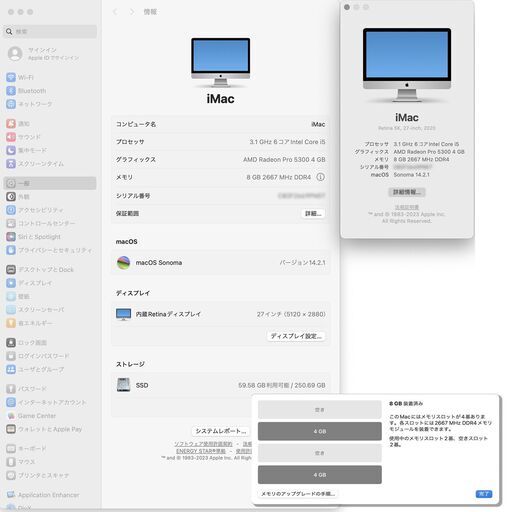Open スクリーンタイム in the sidebar
Image resolution: width=512 pixels, height=512 pixels.
click(x=50, y=164)
